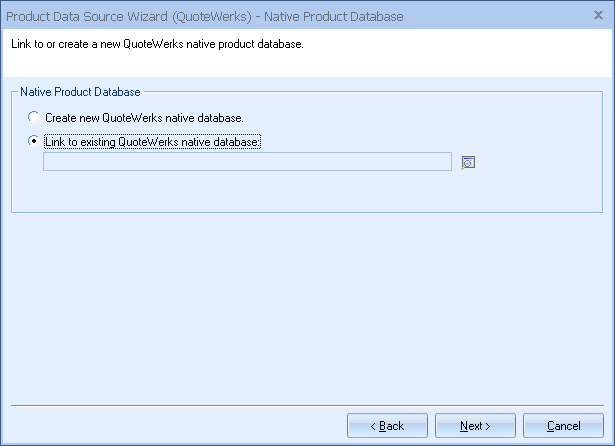Click the 'Create new QuoteWerks native database' label text

144,118
